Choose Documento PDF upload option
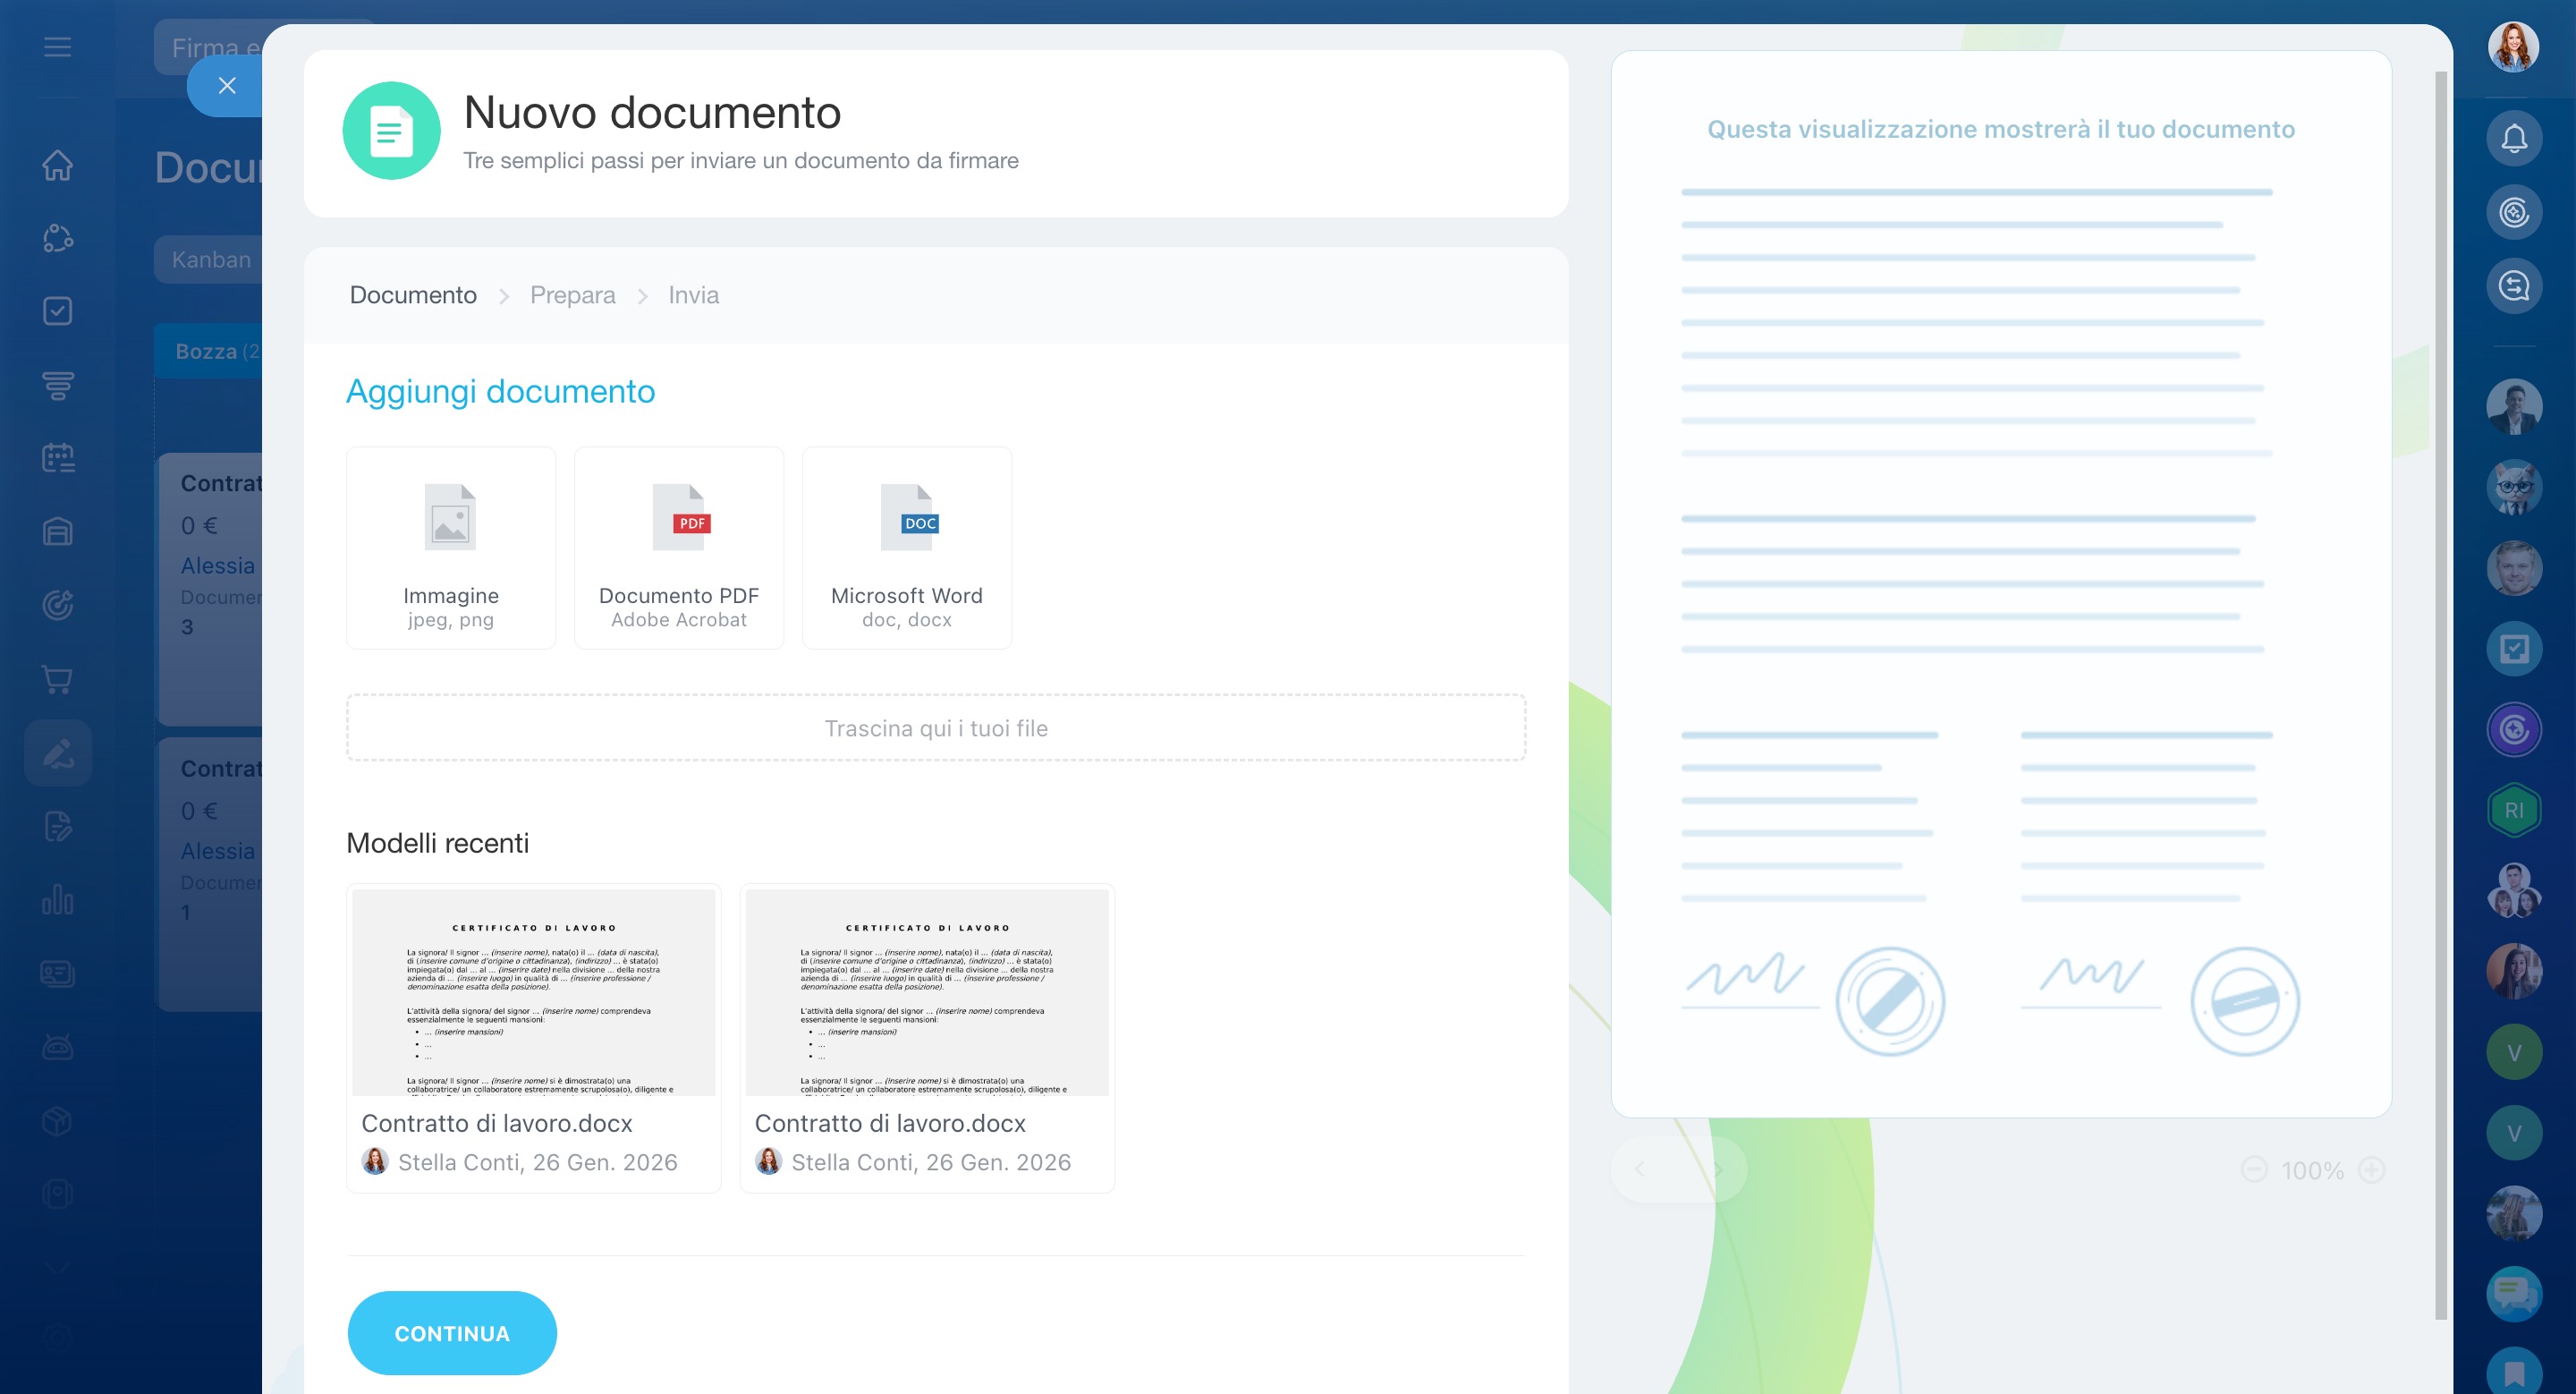The image size is (2576, 1394). coord(678,548)
